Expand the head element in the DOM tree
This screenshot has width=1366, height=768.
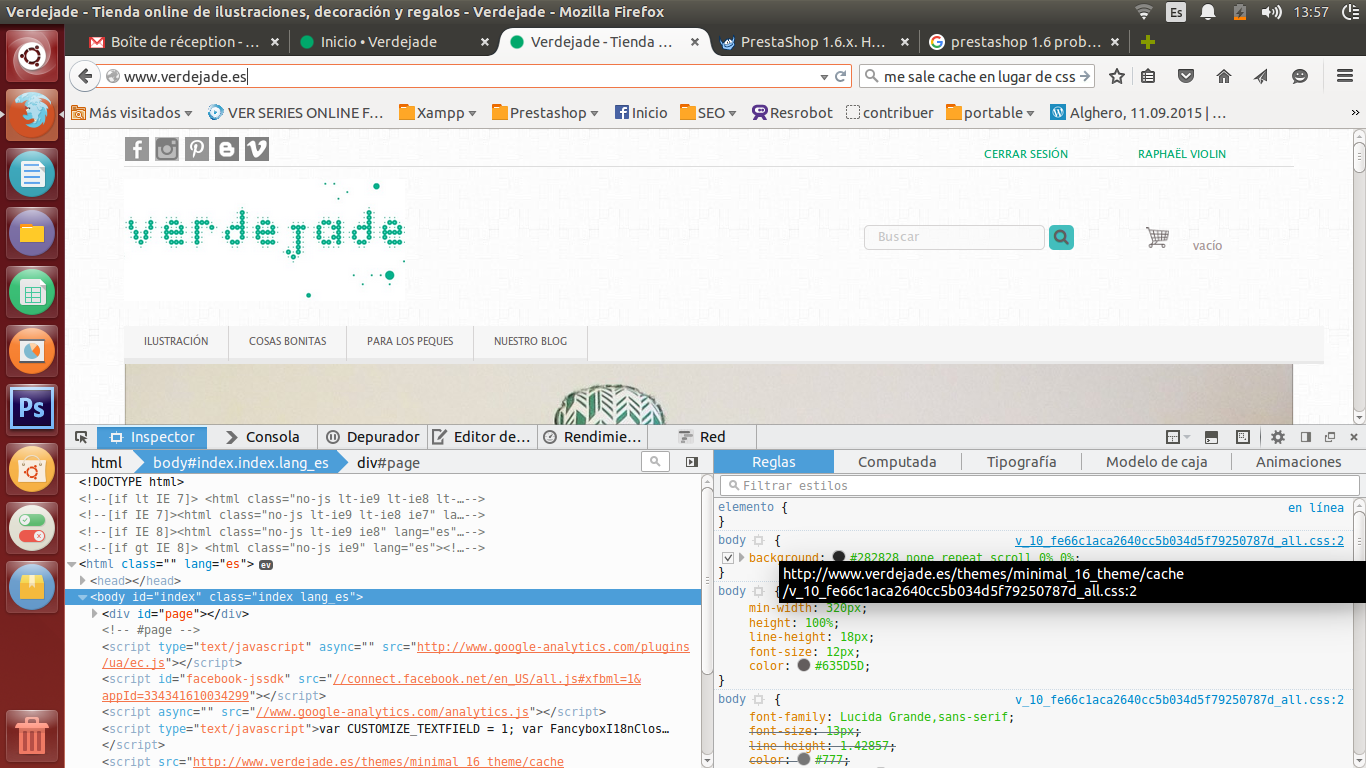(84, 581)
